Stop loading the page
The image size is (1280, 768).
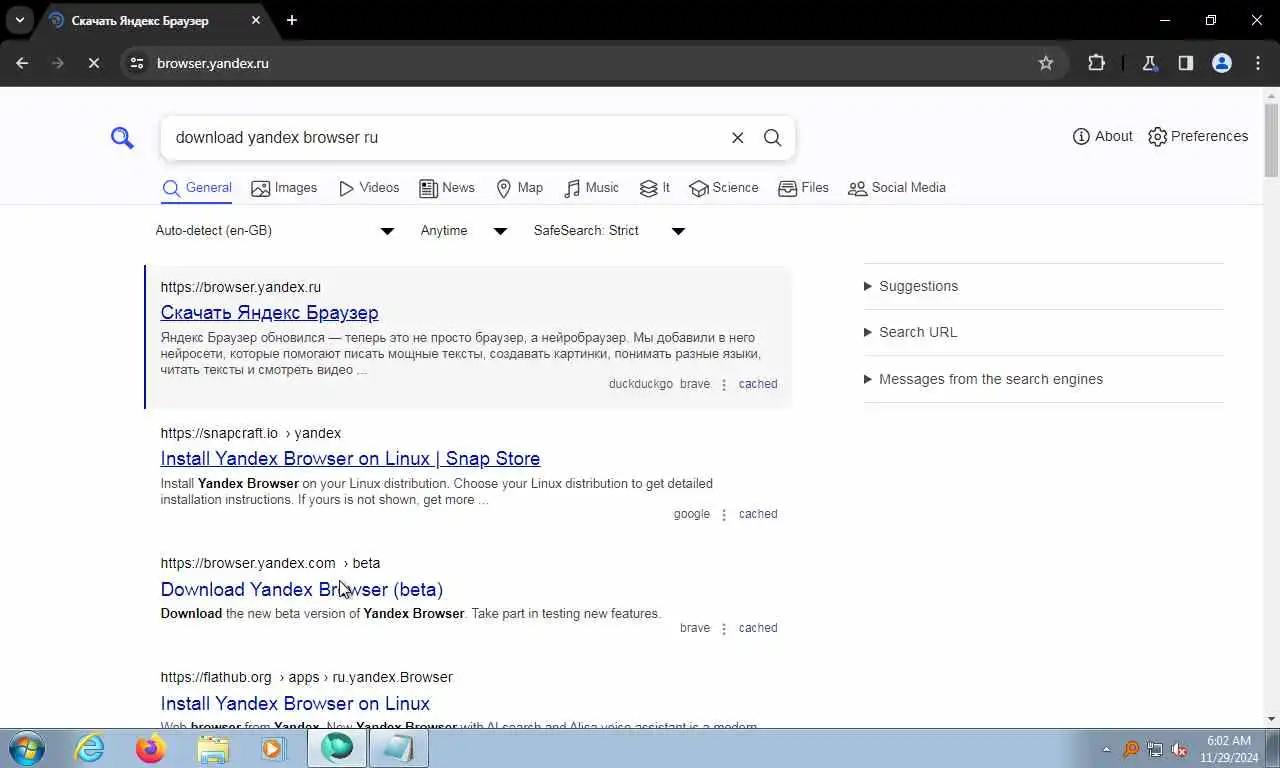pyautogui.click(x=93, y=63)
